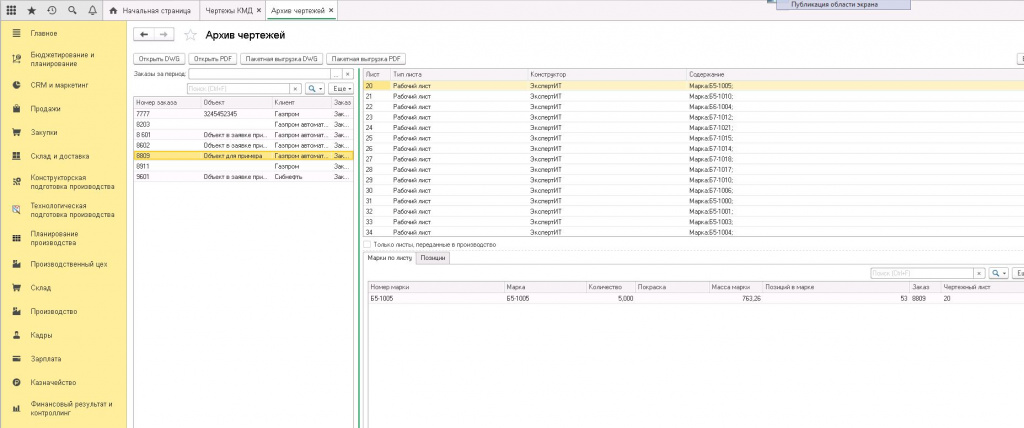Click Пакетная выгрузка PDF button

(366, 59)
